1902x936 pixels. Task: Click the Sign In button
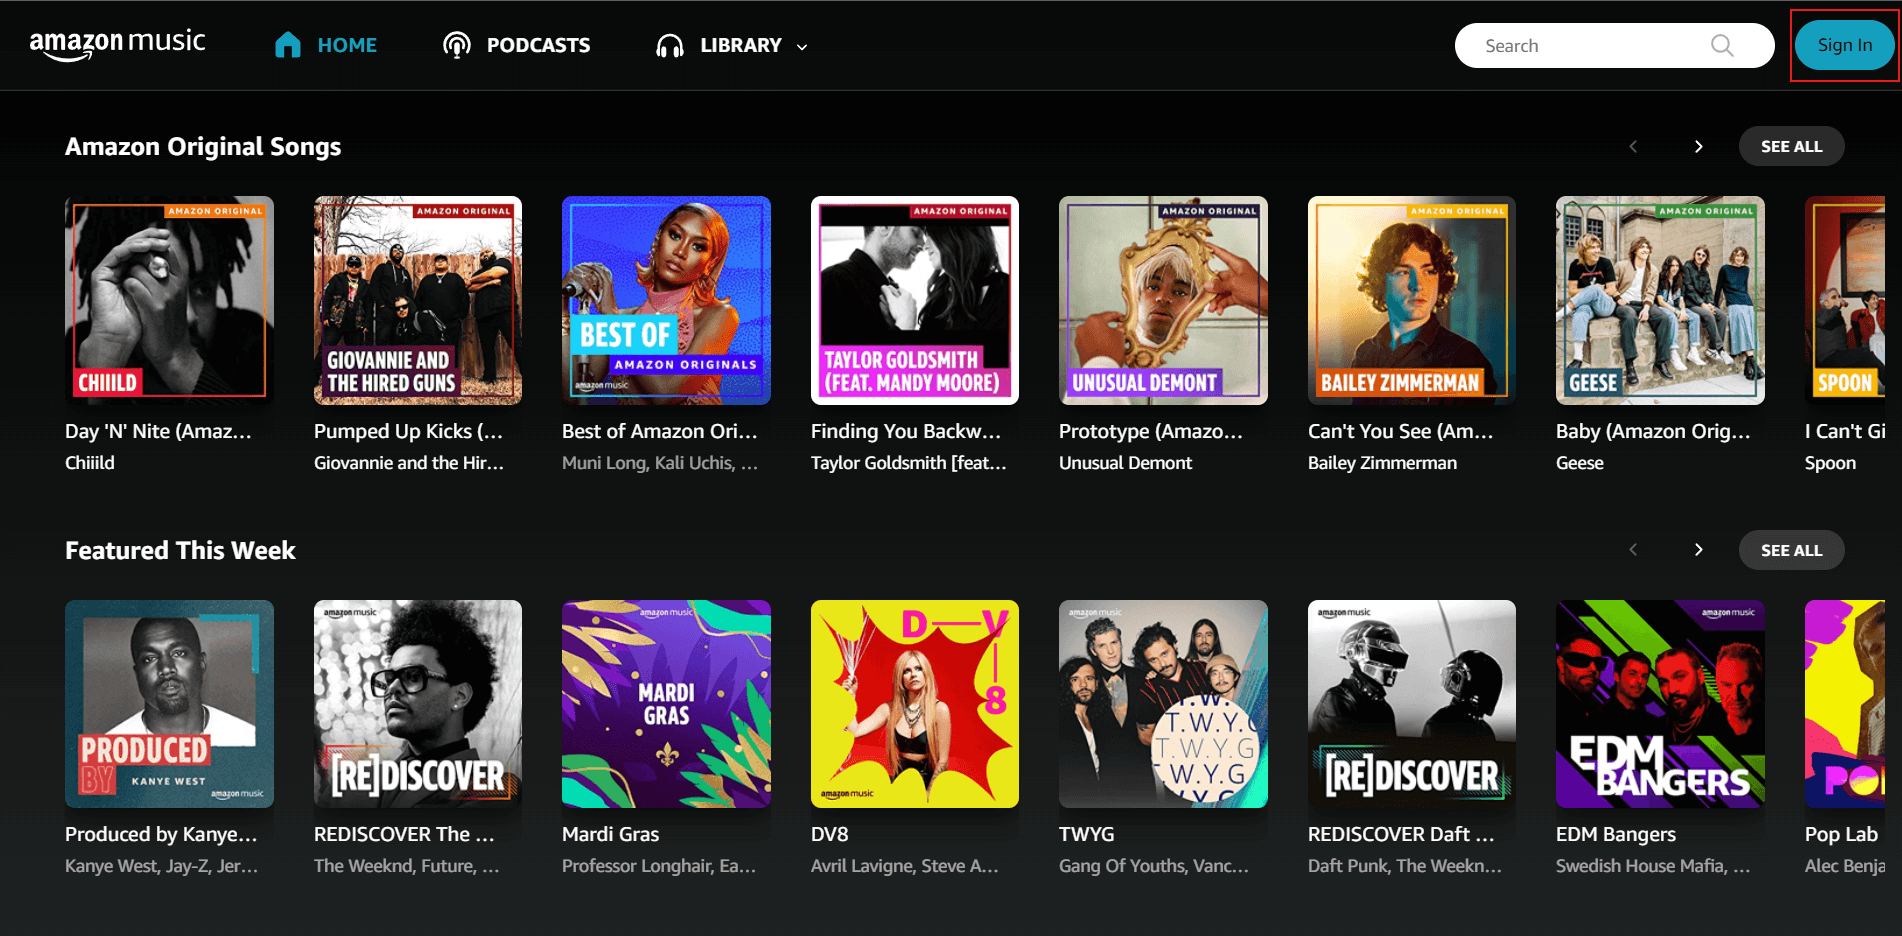(1844, 45)
